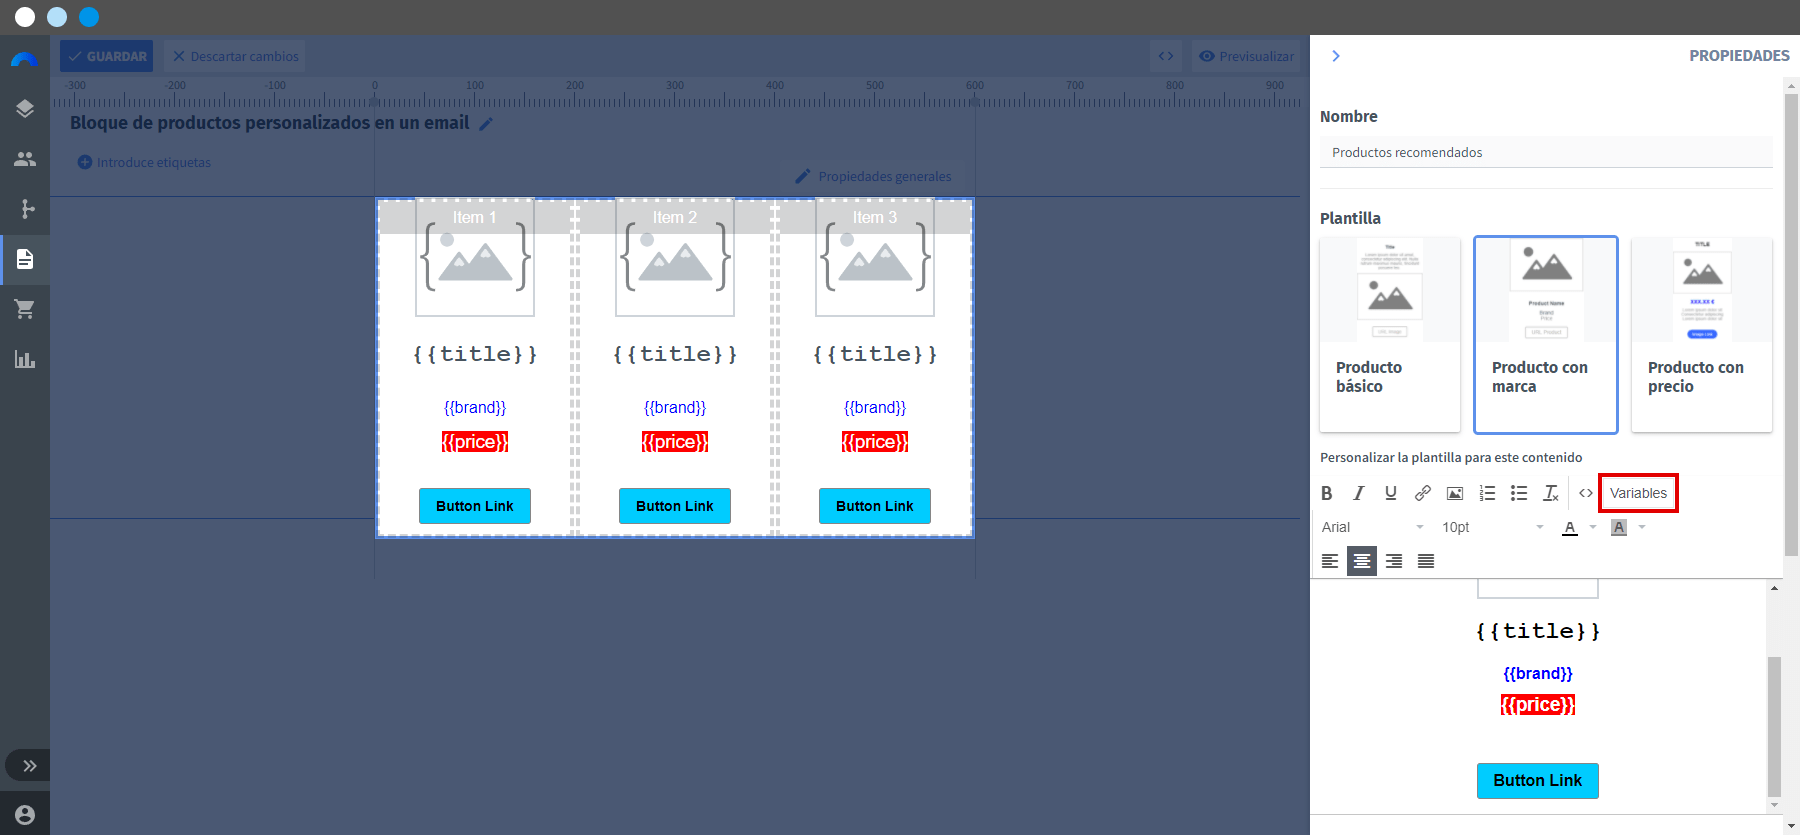Open the layers icon in left sidebar
Viewport: 1800px width, 835px height.
[x=25, y=109]
